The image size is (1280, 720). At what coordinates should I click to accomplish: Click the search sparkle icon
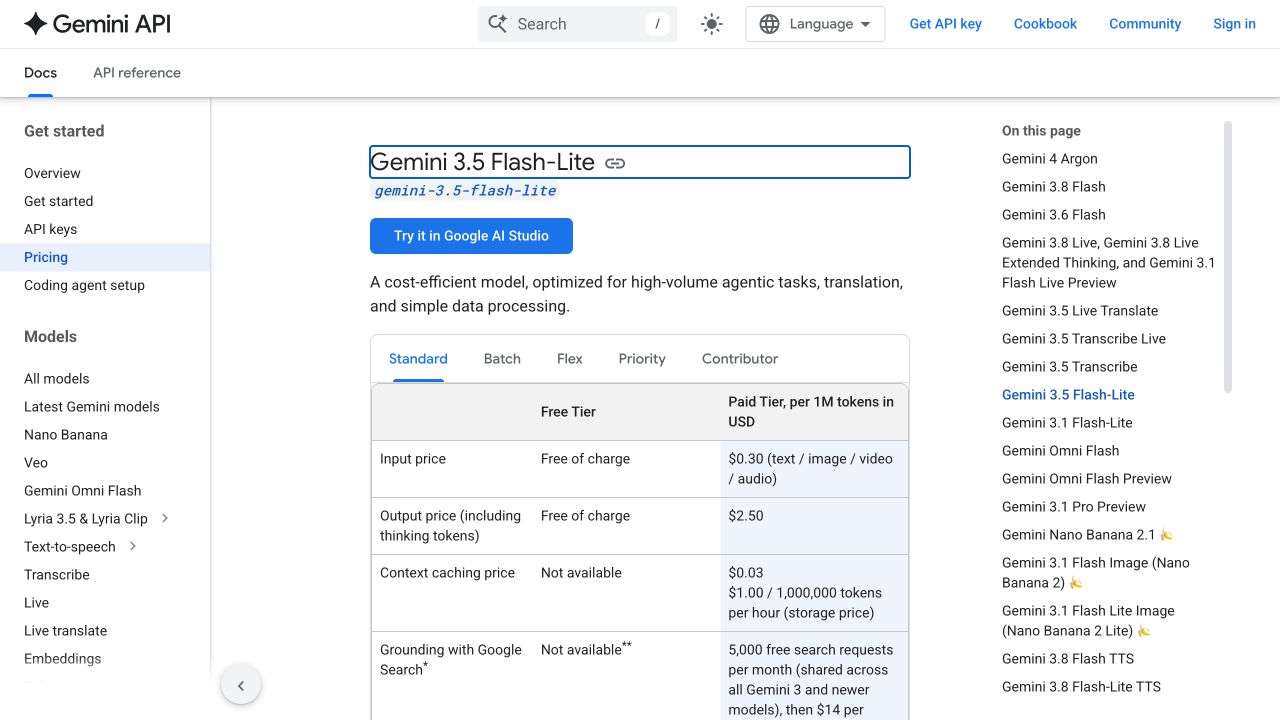(497, 24)
